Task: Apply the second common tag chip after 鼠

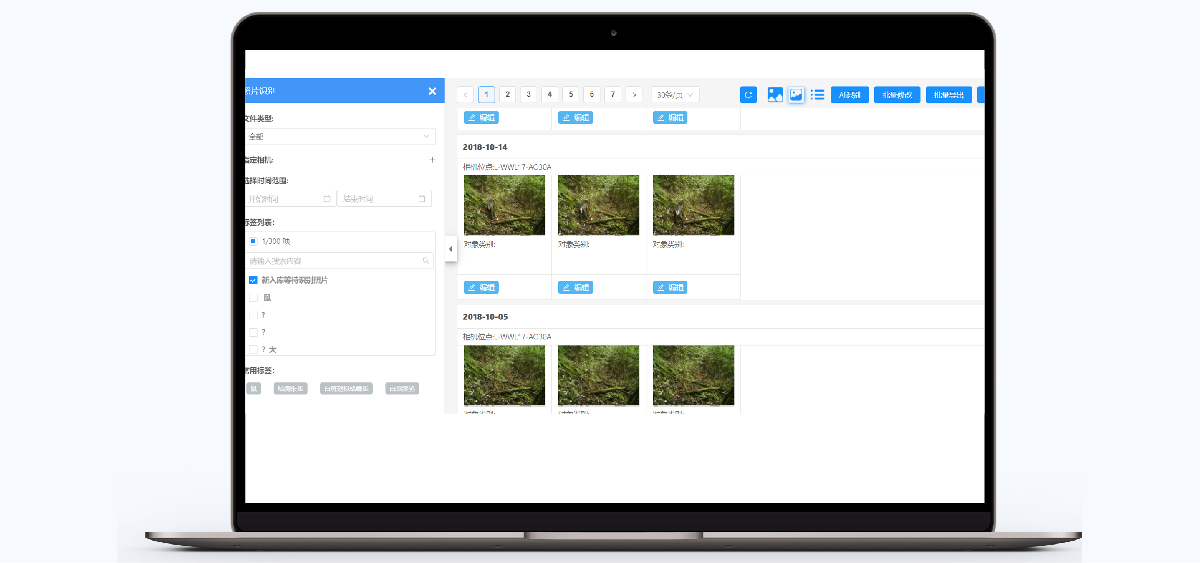Action: (x=291, y=388)
